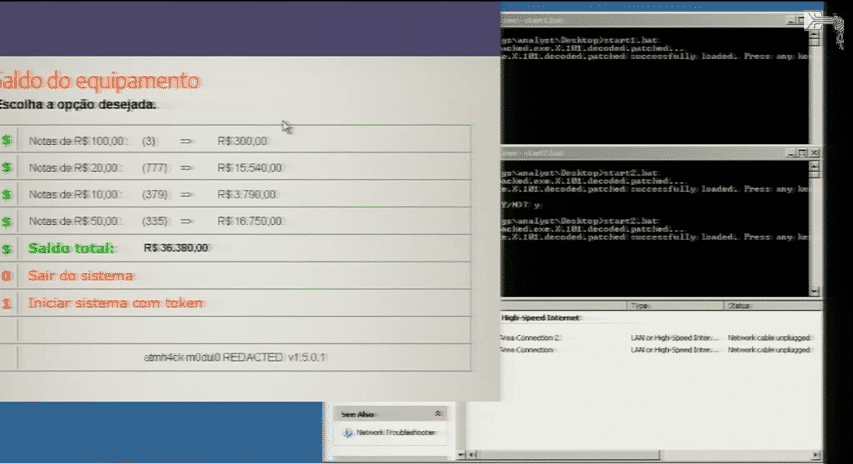The height and width of the screenshot is (464, 853).
Task: Click the atmh4ck version footer text
Action: pyautogui.click(x=234, y=357)
